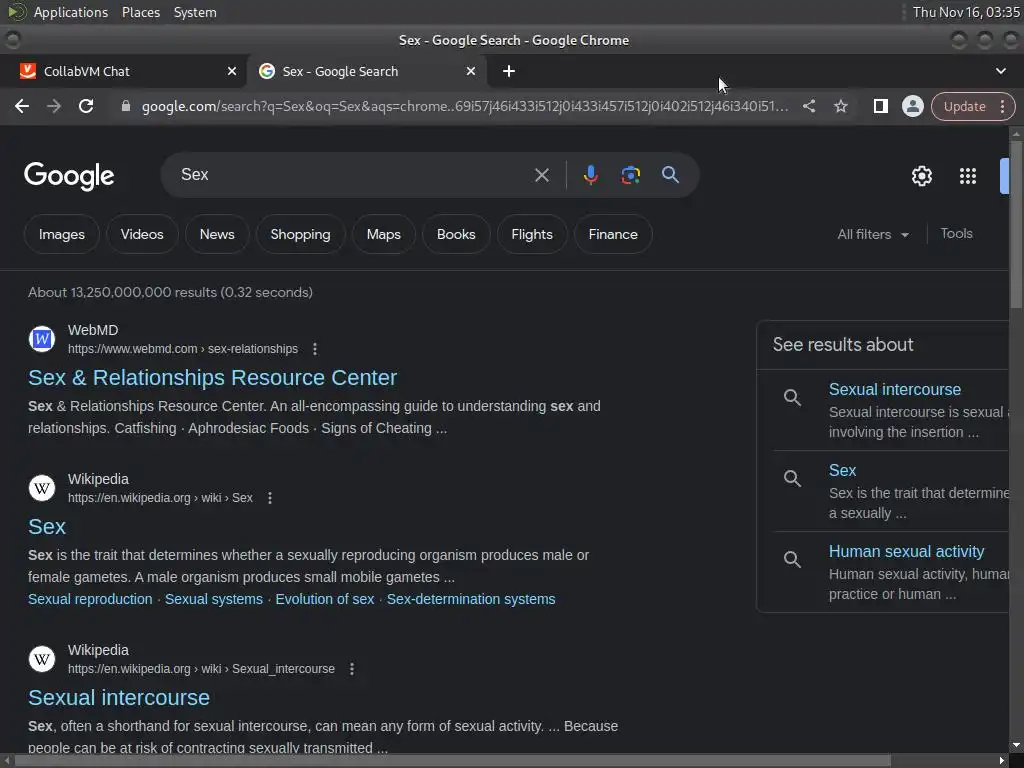Open Sex link in See results about

[842, 470]
